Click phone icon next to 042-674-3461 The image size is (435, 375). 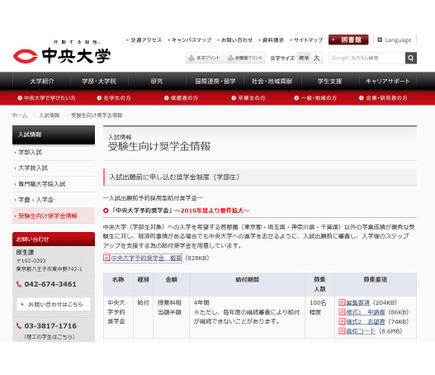click(19, 284)
